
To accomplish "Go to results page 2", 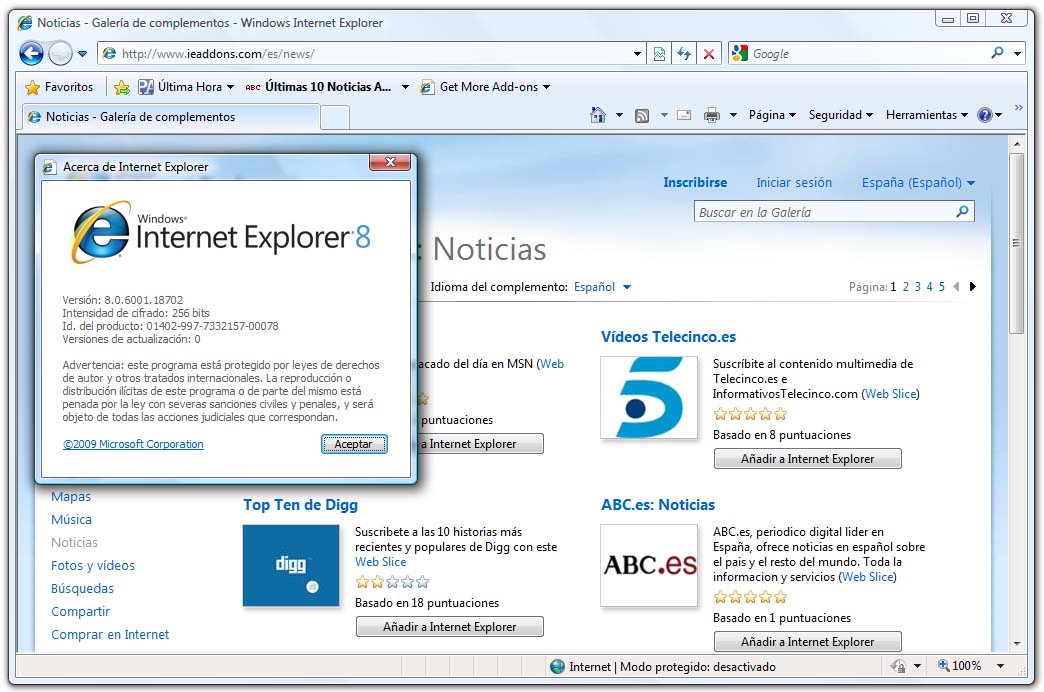I will [x=906, y=287].
